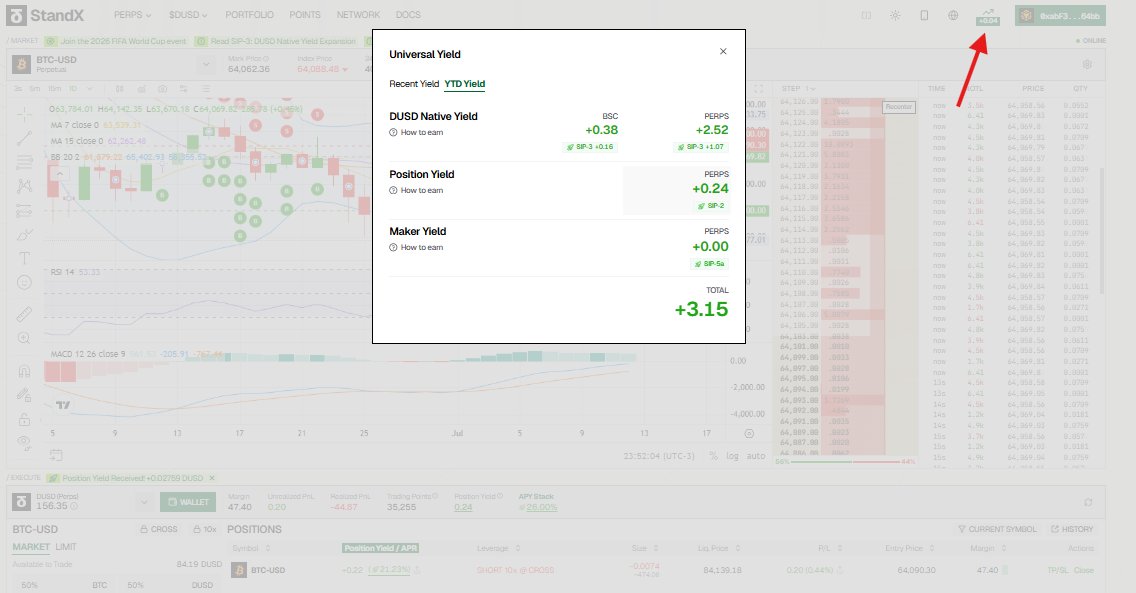Image resolution: width=1136 pixels, height=593 pixels.
Task: Click the +3.15 total yield value
Action: pyautogui.click(x=701, y=309)
